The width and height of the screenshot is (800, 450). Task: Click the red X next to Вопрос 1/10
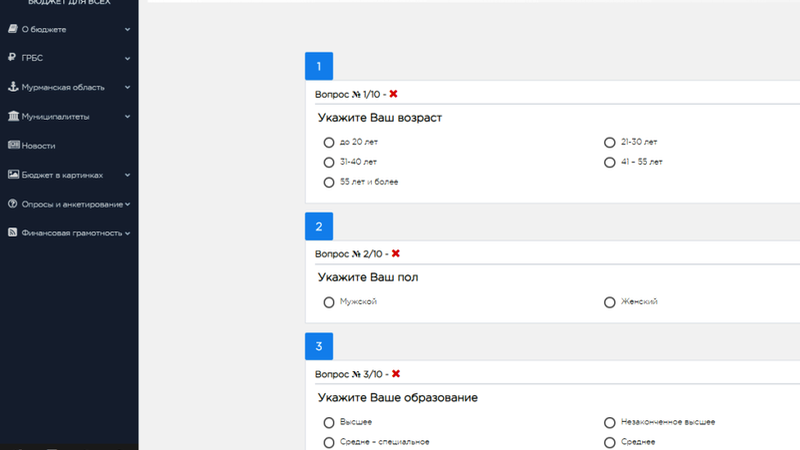tap(394, 94)
